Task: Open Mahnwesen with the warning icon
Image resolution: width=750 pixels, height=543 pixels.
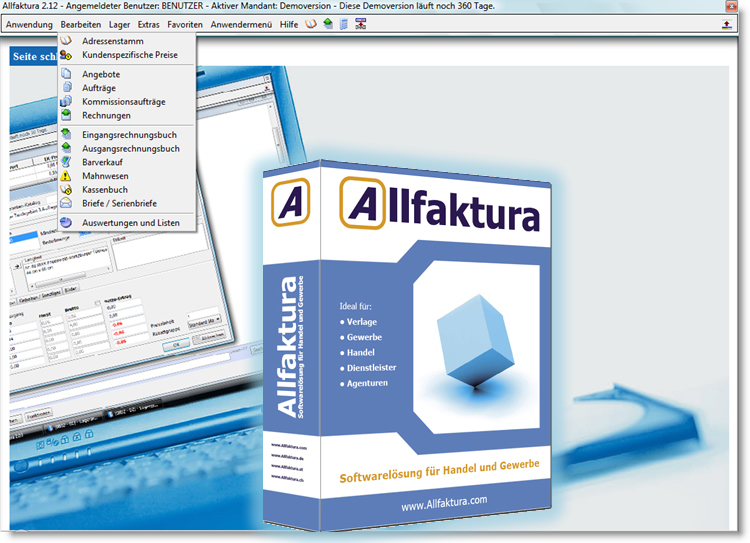Action: pos(127,176)
